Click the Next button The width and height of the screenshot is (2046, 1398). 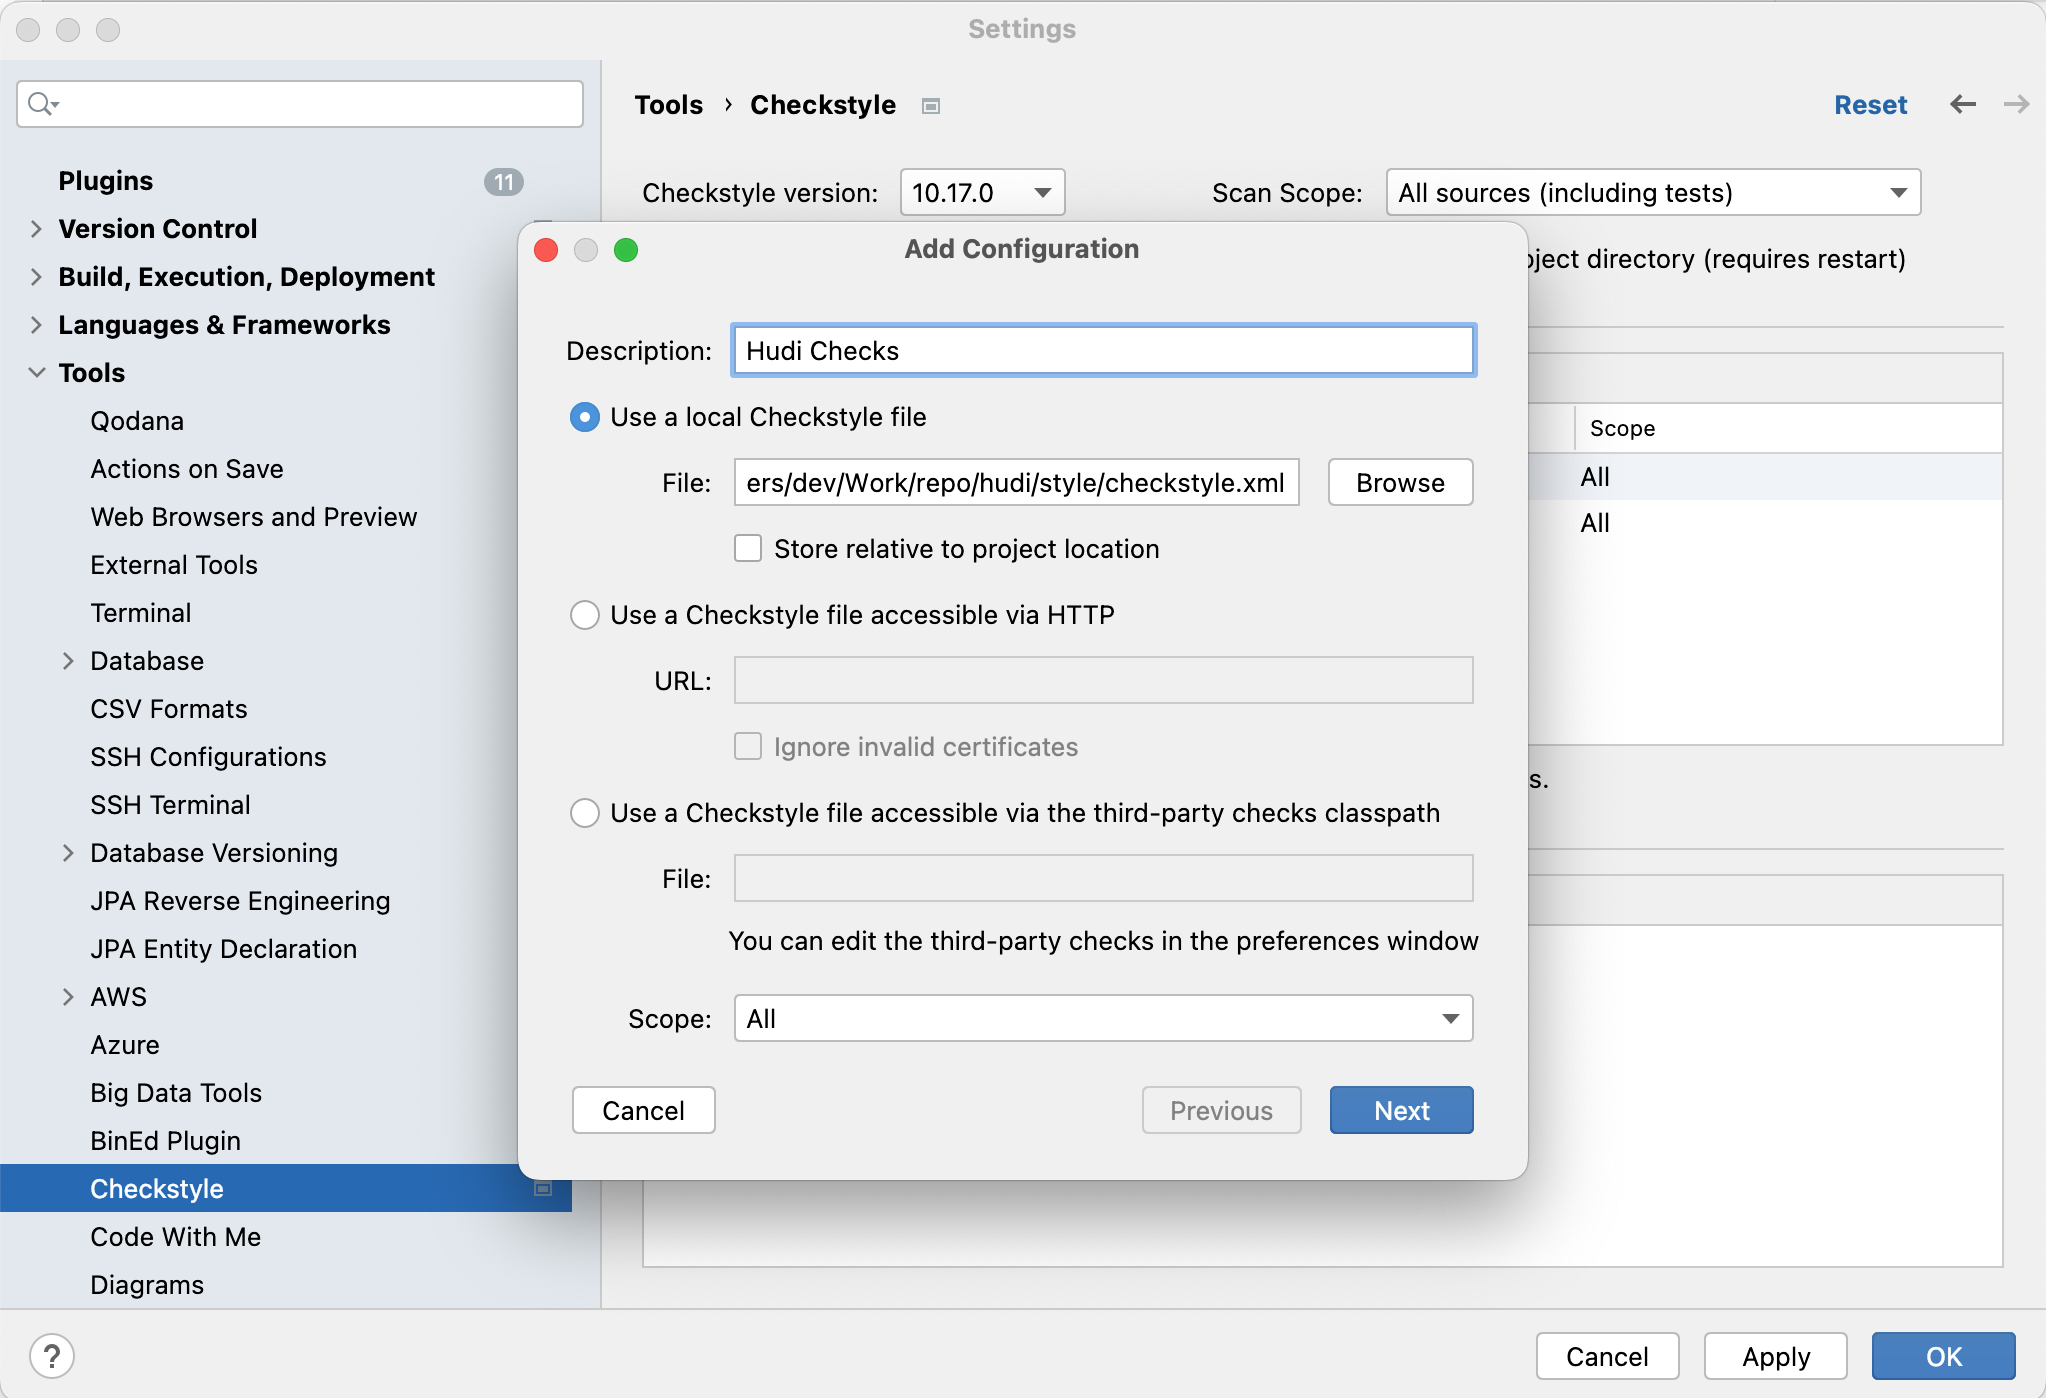point(1400,1110)
